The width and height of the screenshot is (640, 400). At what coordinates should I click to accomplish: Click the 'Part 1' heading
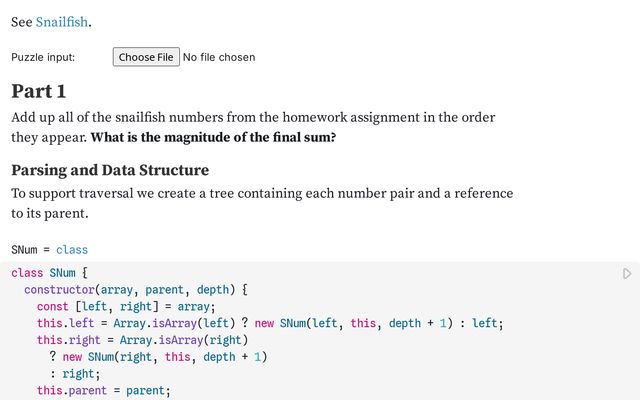pos(39,91)
